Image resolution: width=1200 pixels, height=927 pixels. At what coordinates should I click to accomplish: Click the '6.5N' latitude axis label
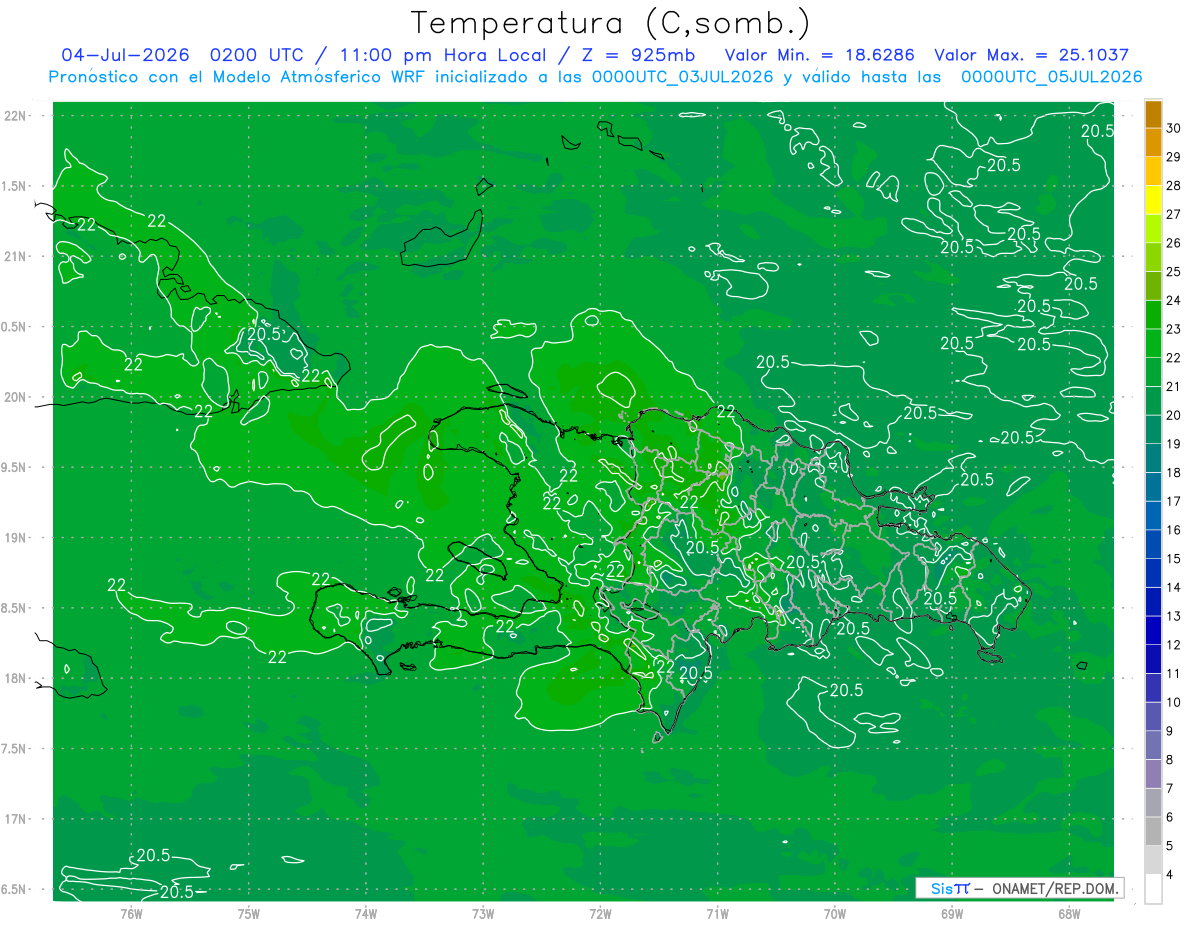click(15, 889)
